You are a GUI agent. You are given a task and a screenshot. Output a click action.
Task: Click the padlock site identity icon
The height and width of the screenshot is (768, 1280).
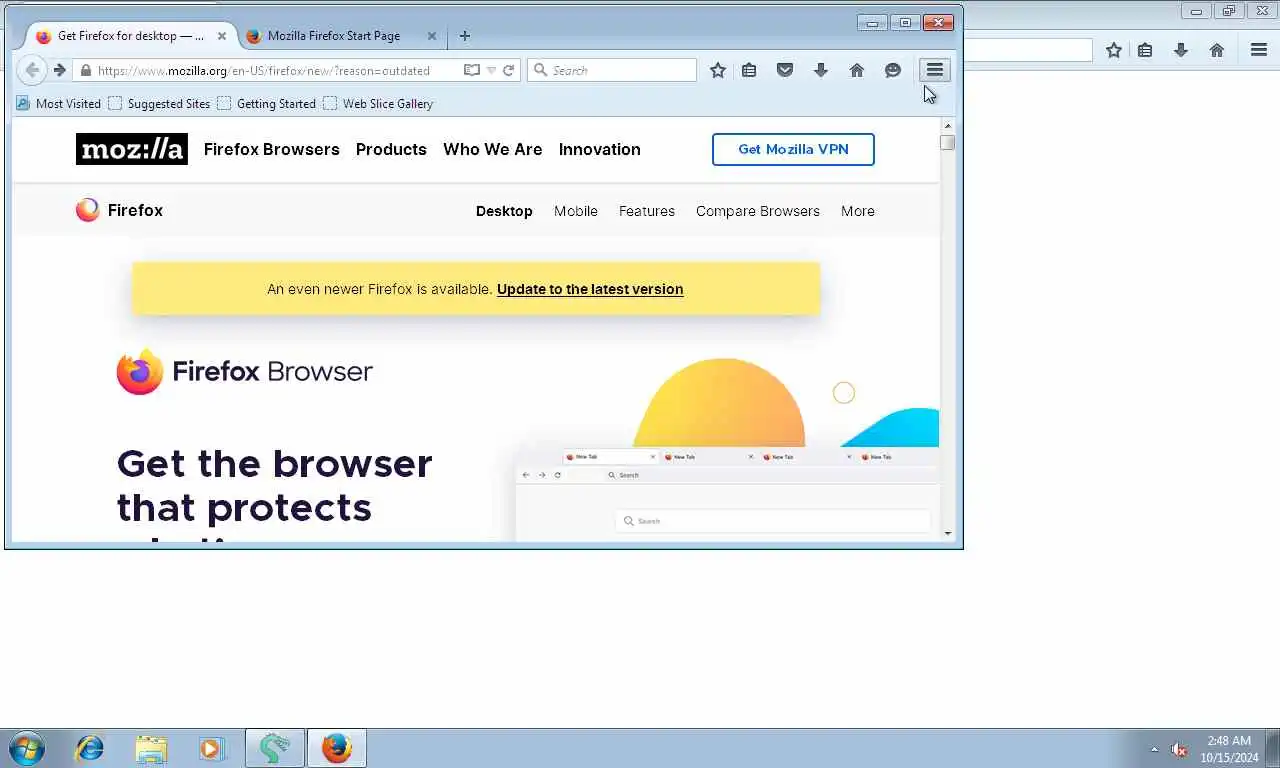pos(86,70)
